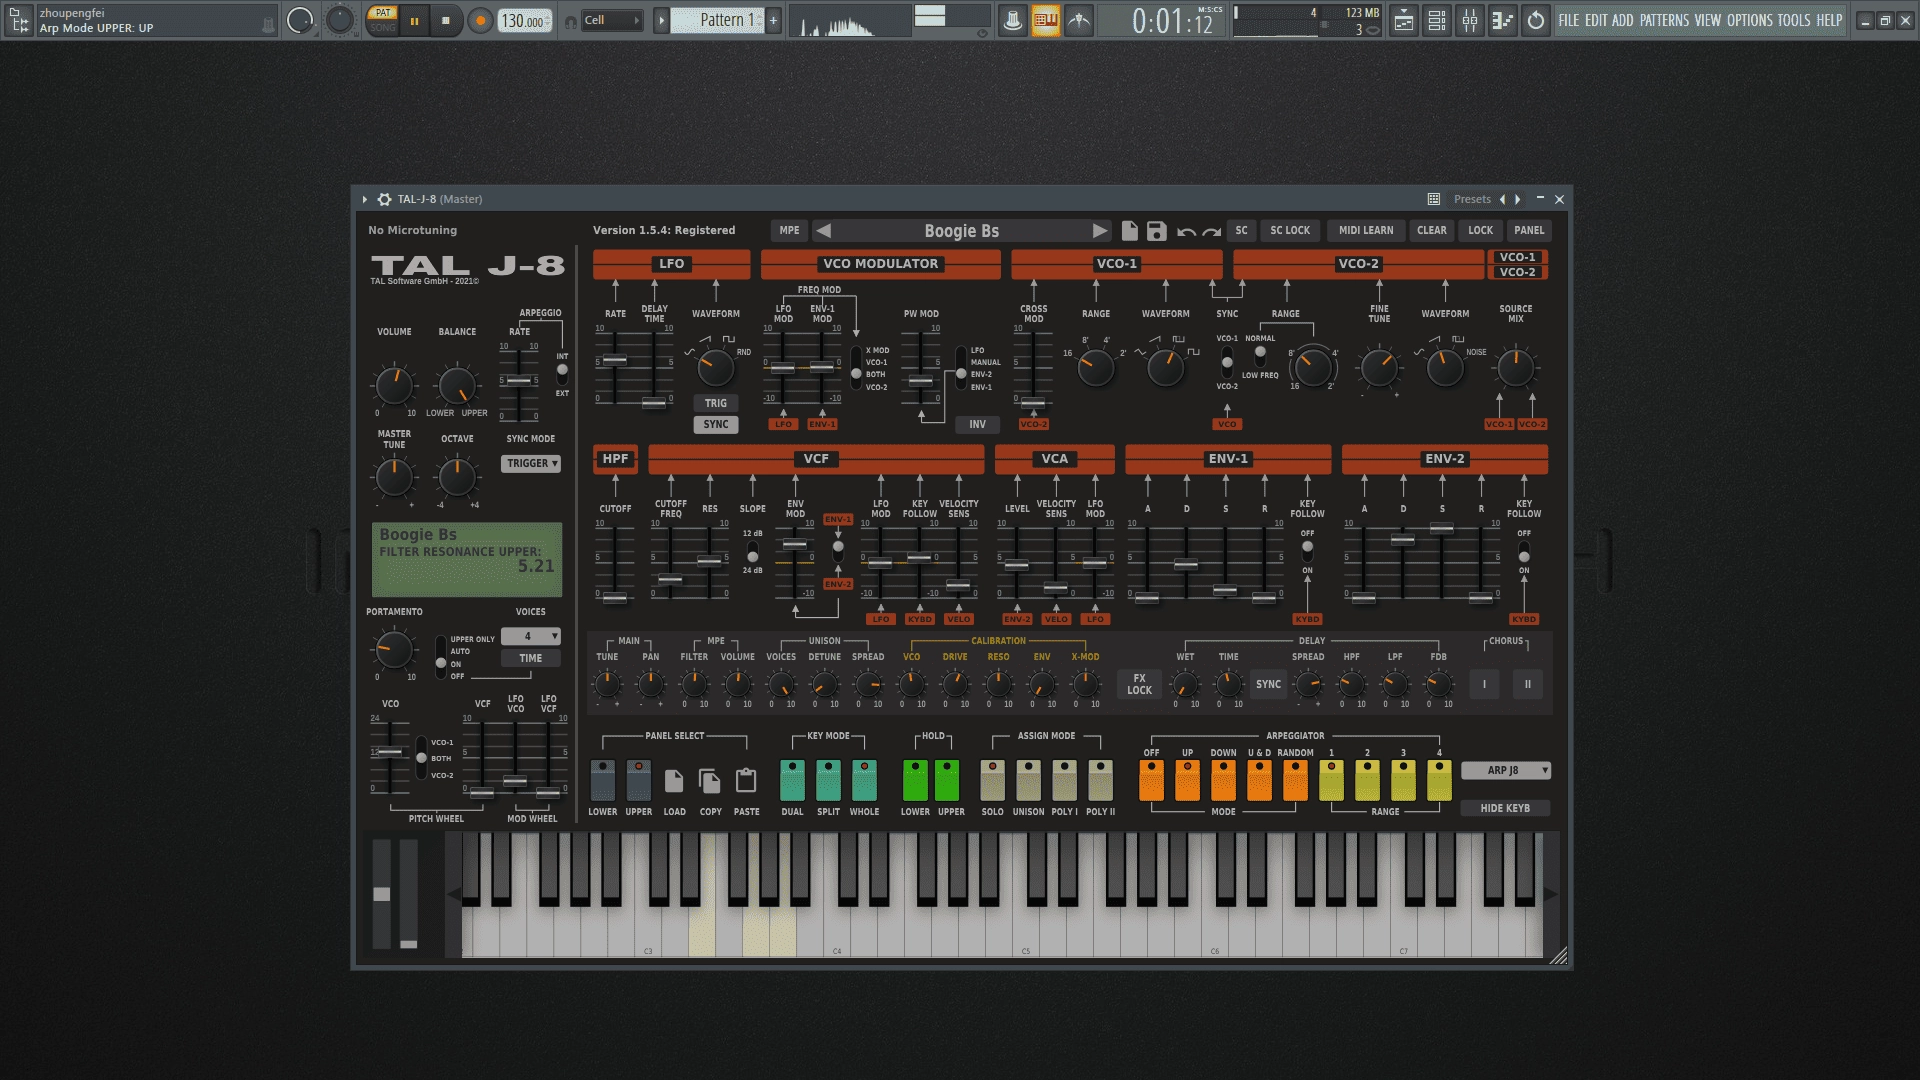Click the FX LOCK button
This screenshot has width=1920, height=1080.
pyautogui.click(x=1139, y=684)
